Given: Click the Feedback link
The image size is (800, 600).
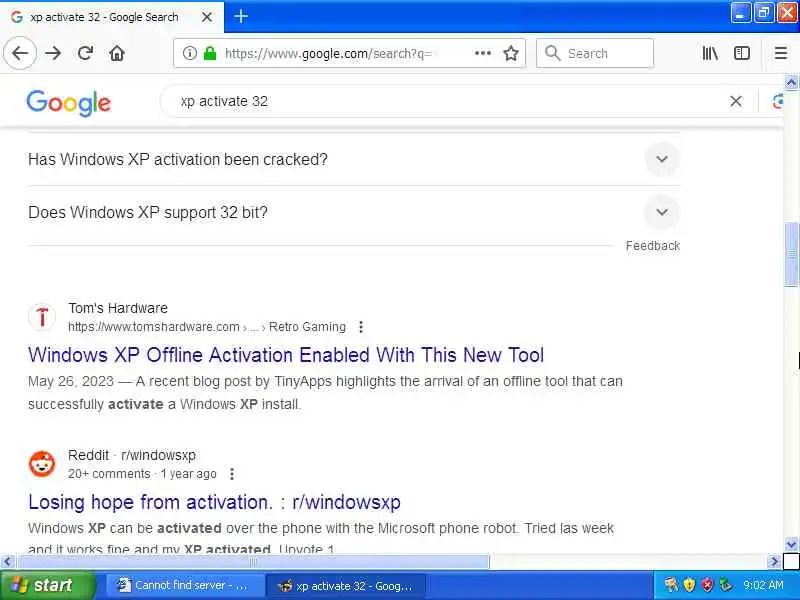Looking at the screenshot, I should (x=653, y=246).
